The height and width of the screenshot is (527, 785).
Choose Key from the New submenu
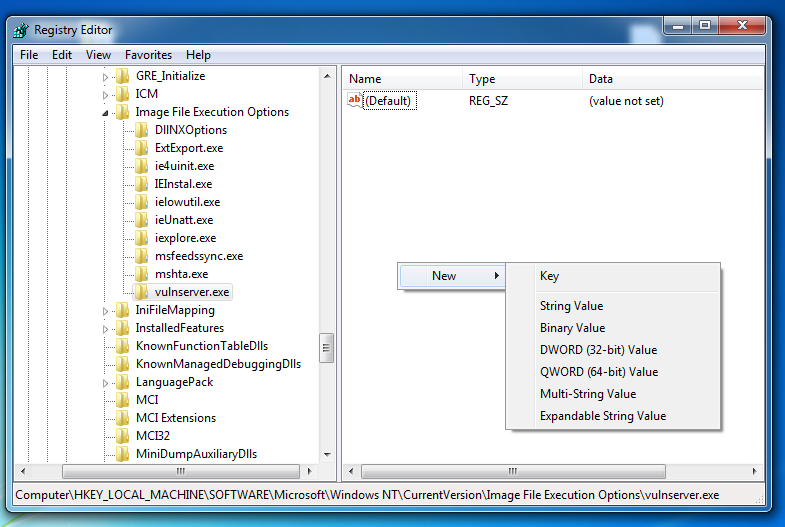[613, 276]
